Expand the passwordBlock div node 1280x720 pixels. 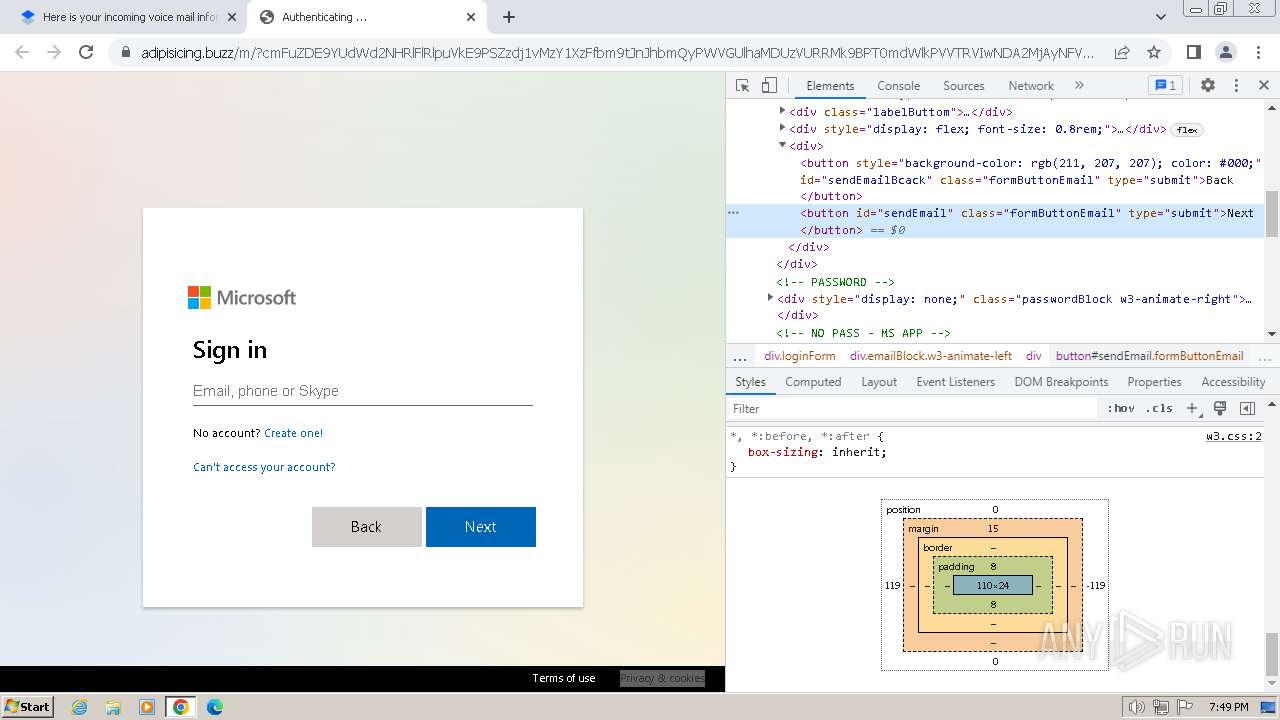[770, 298]
